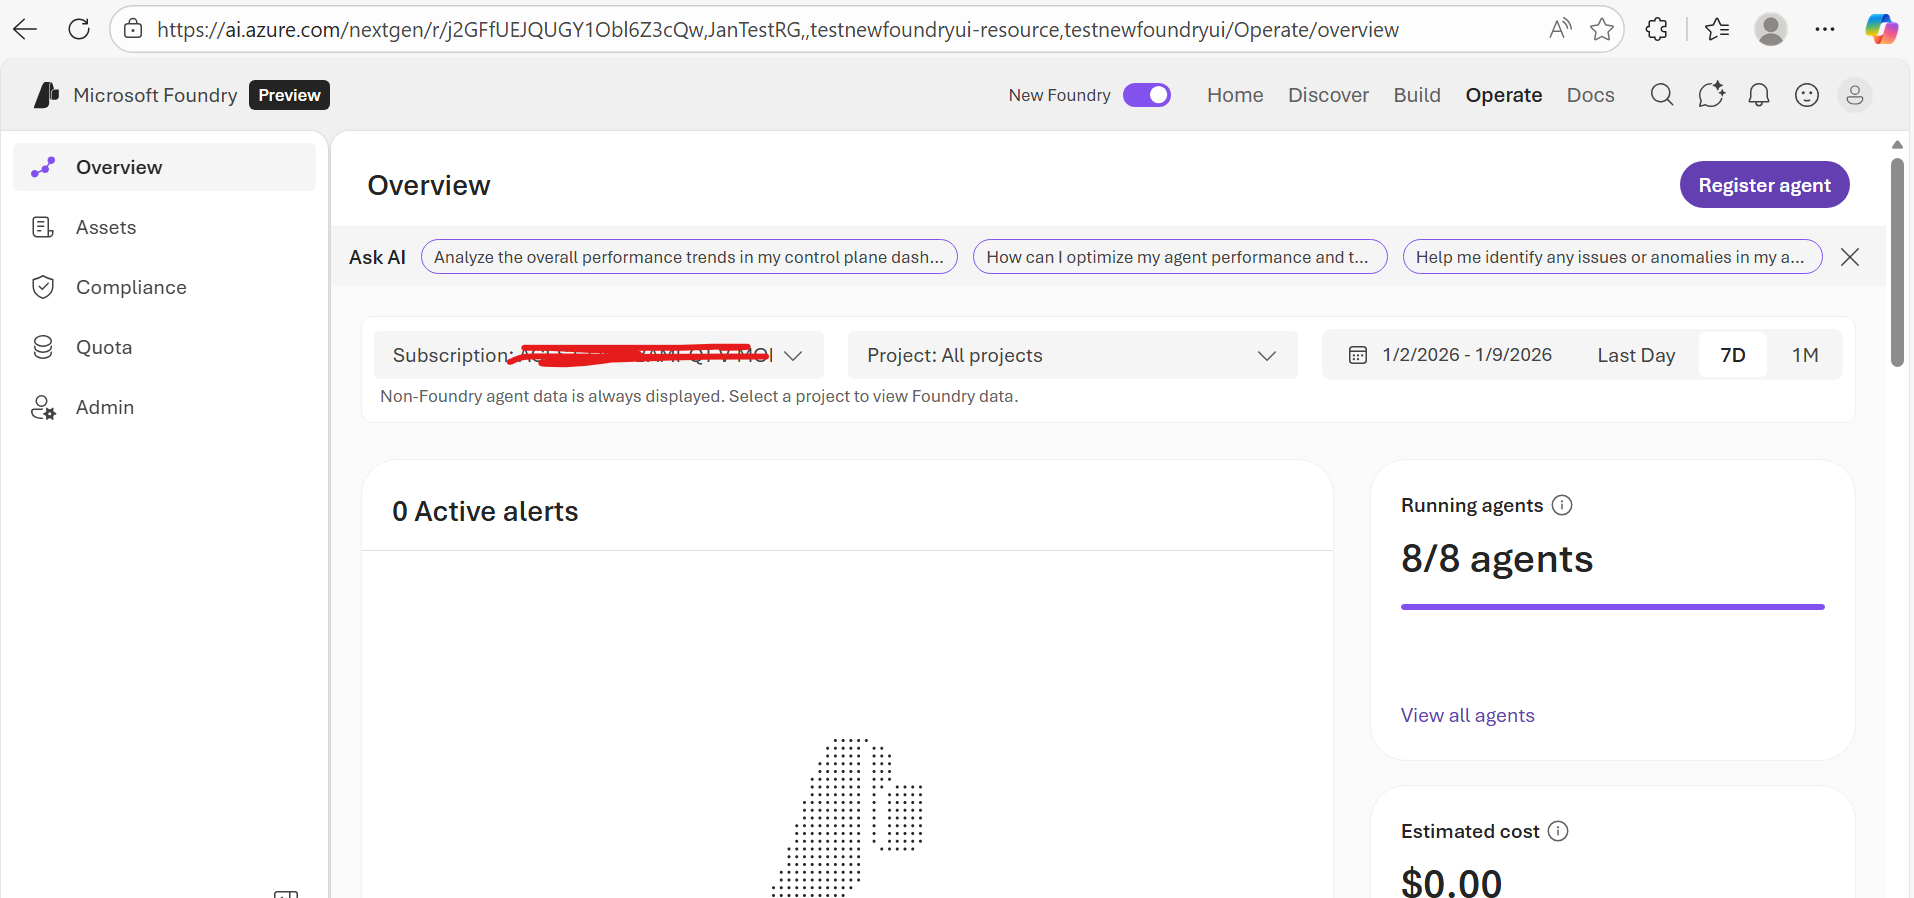Screen dimensions: 1914x898
Task: Open the Favorites list icon
Action: [x=1717, y=29]
